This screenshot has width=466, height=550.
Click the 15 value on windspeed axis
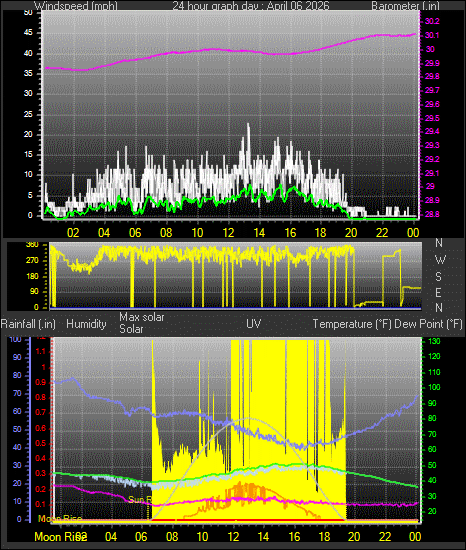[x=28, y=154]
